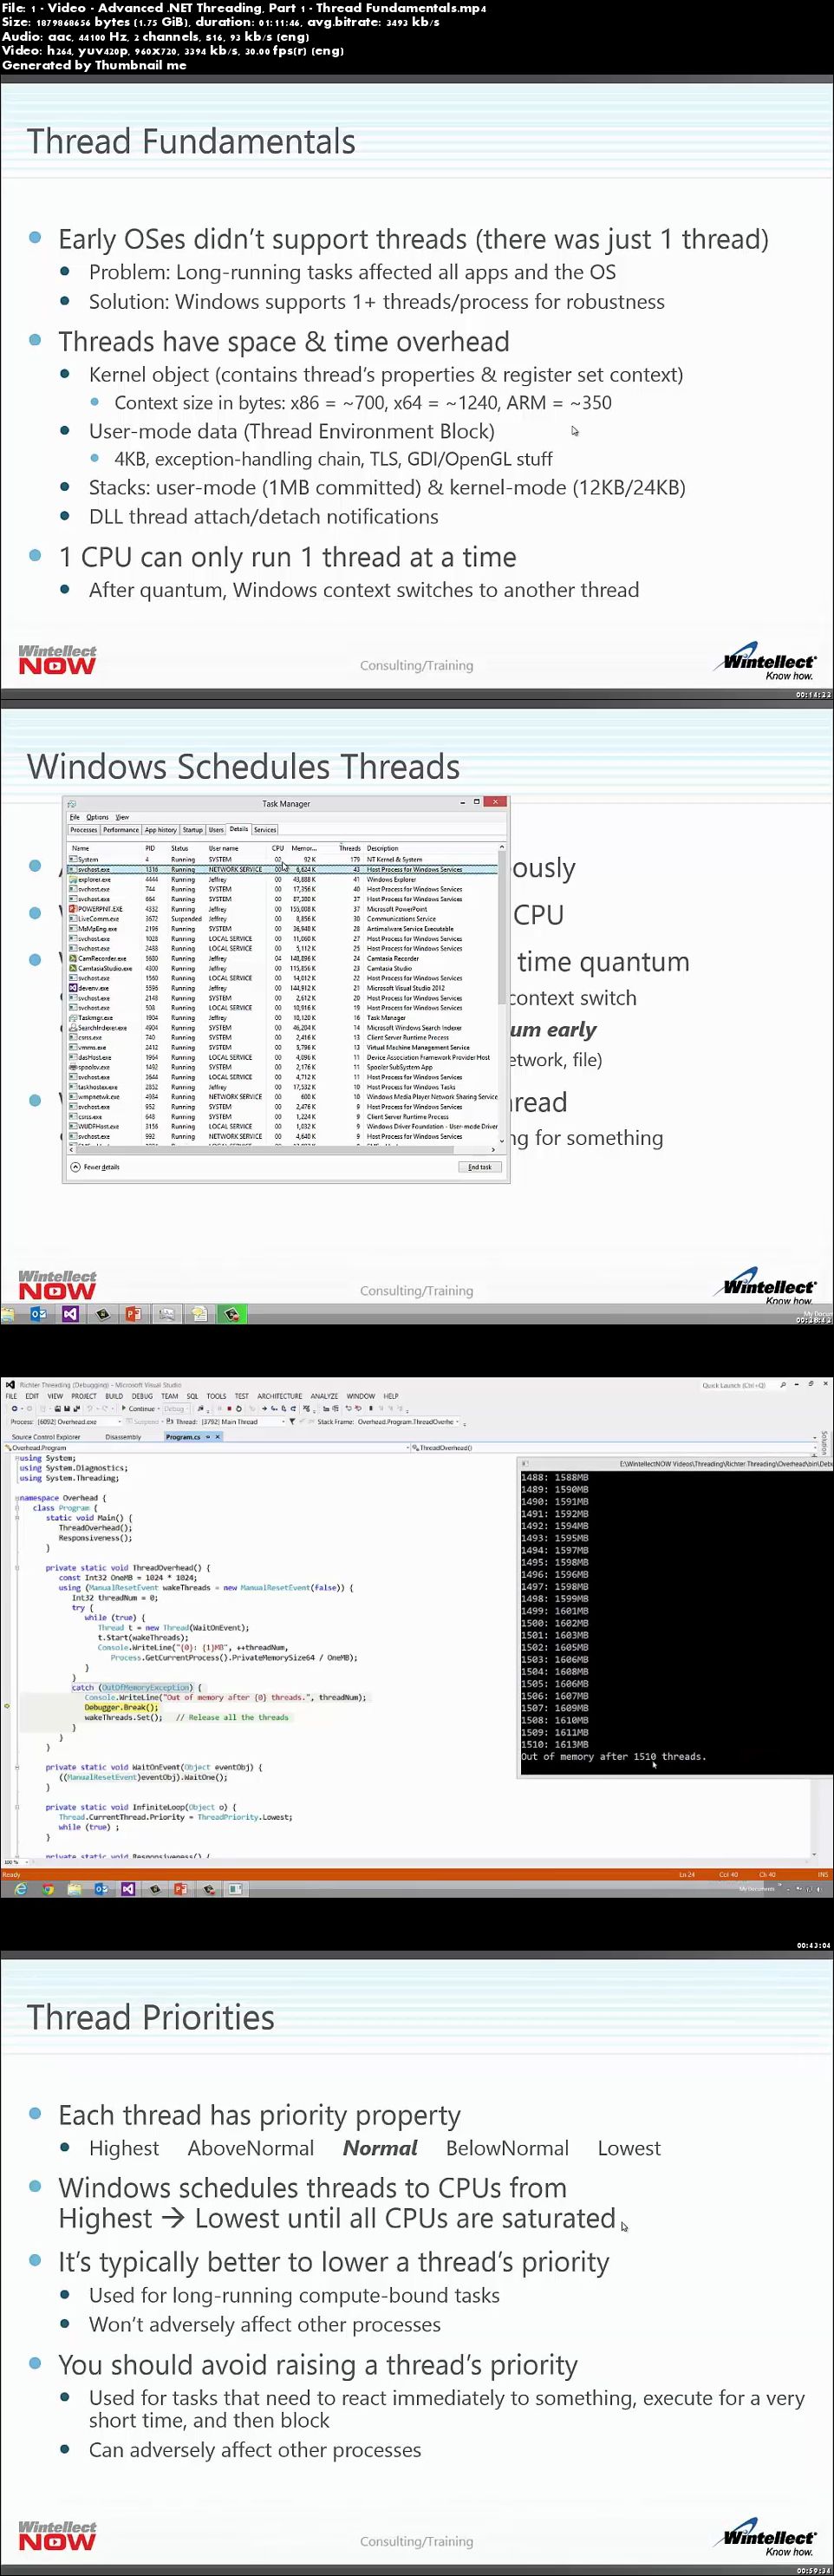Select the System process row
This screenshot has height=2576, width=834.
click(282, 859)
